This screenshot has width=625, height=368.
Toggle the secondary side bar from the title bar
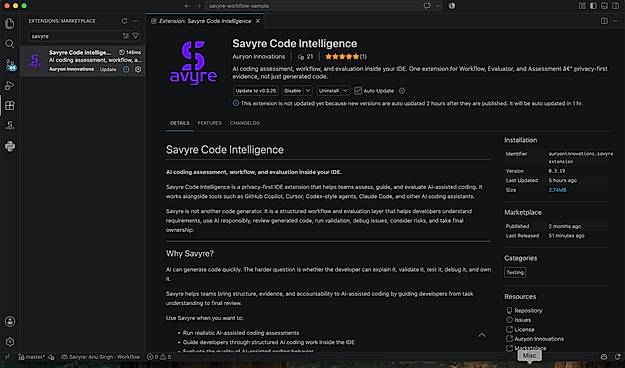click(615, 6)
